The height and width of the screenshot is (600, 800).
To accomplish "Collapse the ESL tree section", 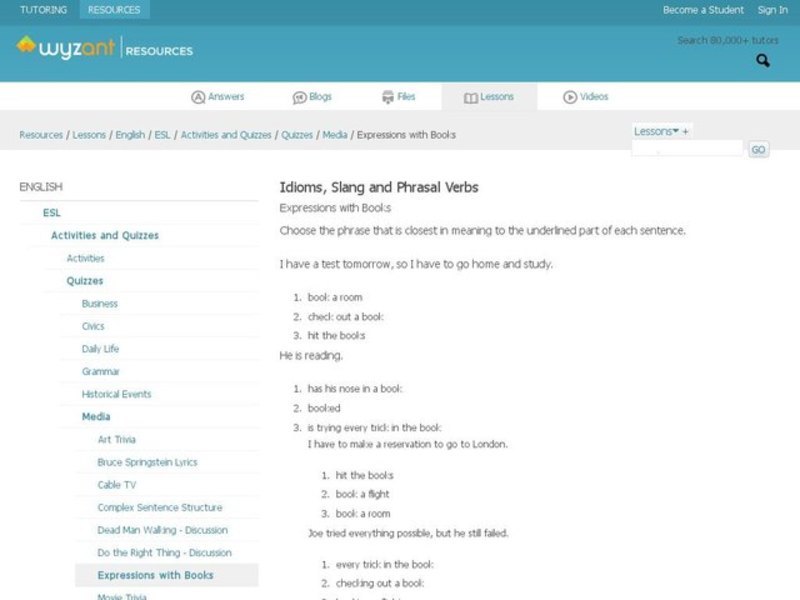I will [51, 213].
